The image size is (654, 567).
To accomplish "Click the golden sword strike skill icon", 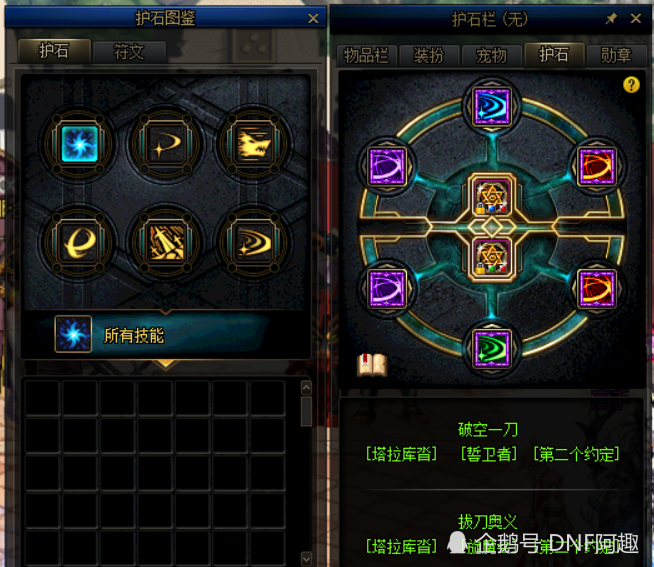I will point(166,242).
